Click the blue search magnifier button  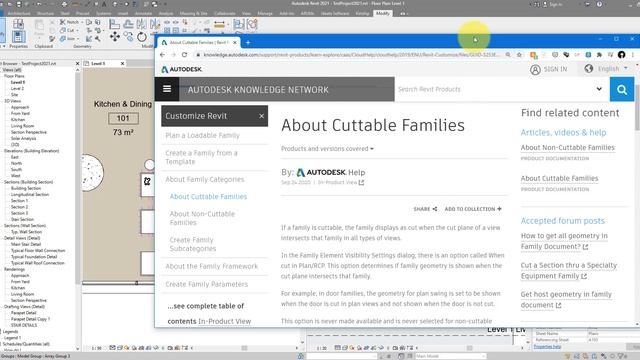[622, 89]
